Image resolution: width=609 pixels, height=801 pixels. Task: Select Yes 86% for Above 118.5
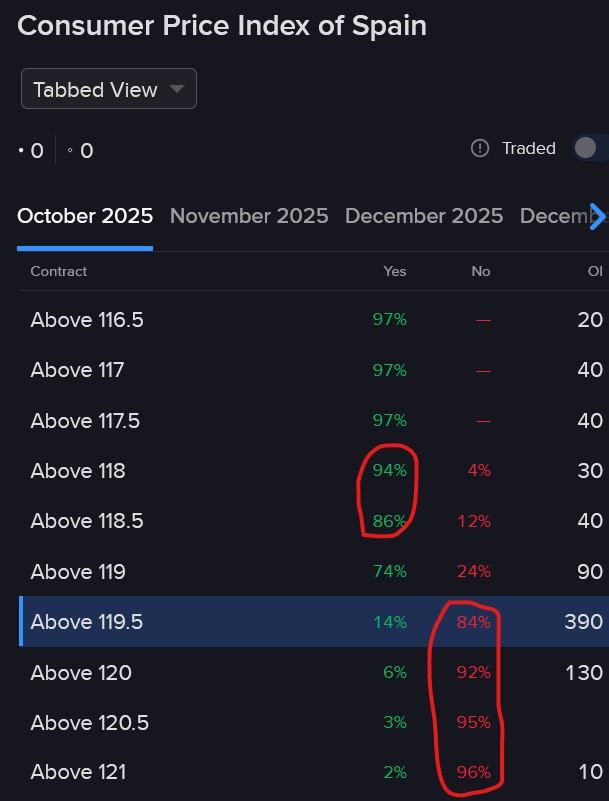[390, 520]
